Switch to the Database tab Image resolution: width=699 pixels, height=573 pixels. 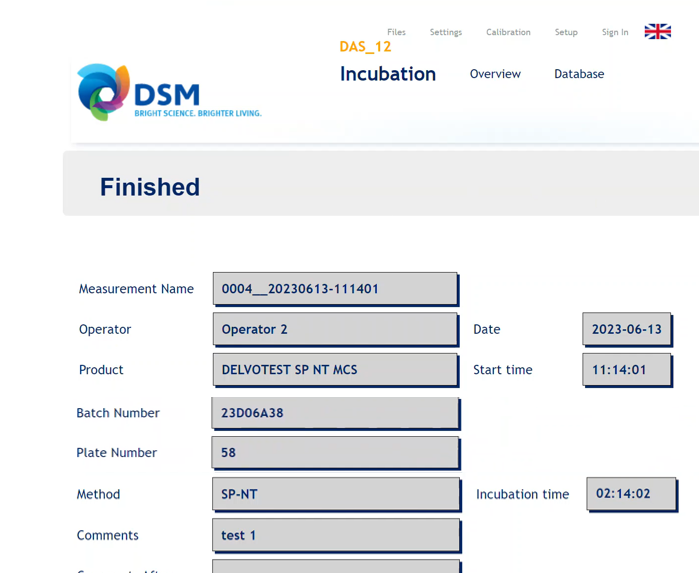[x=579, y=74]
